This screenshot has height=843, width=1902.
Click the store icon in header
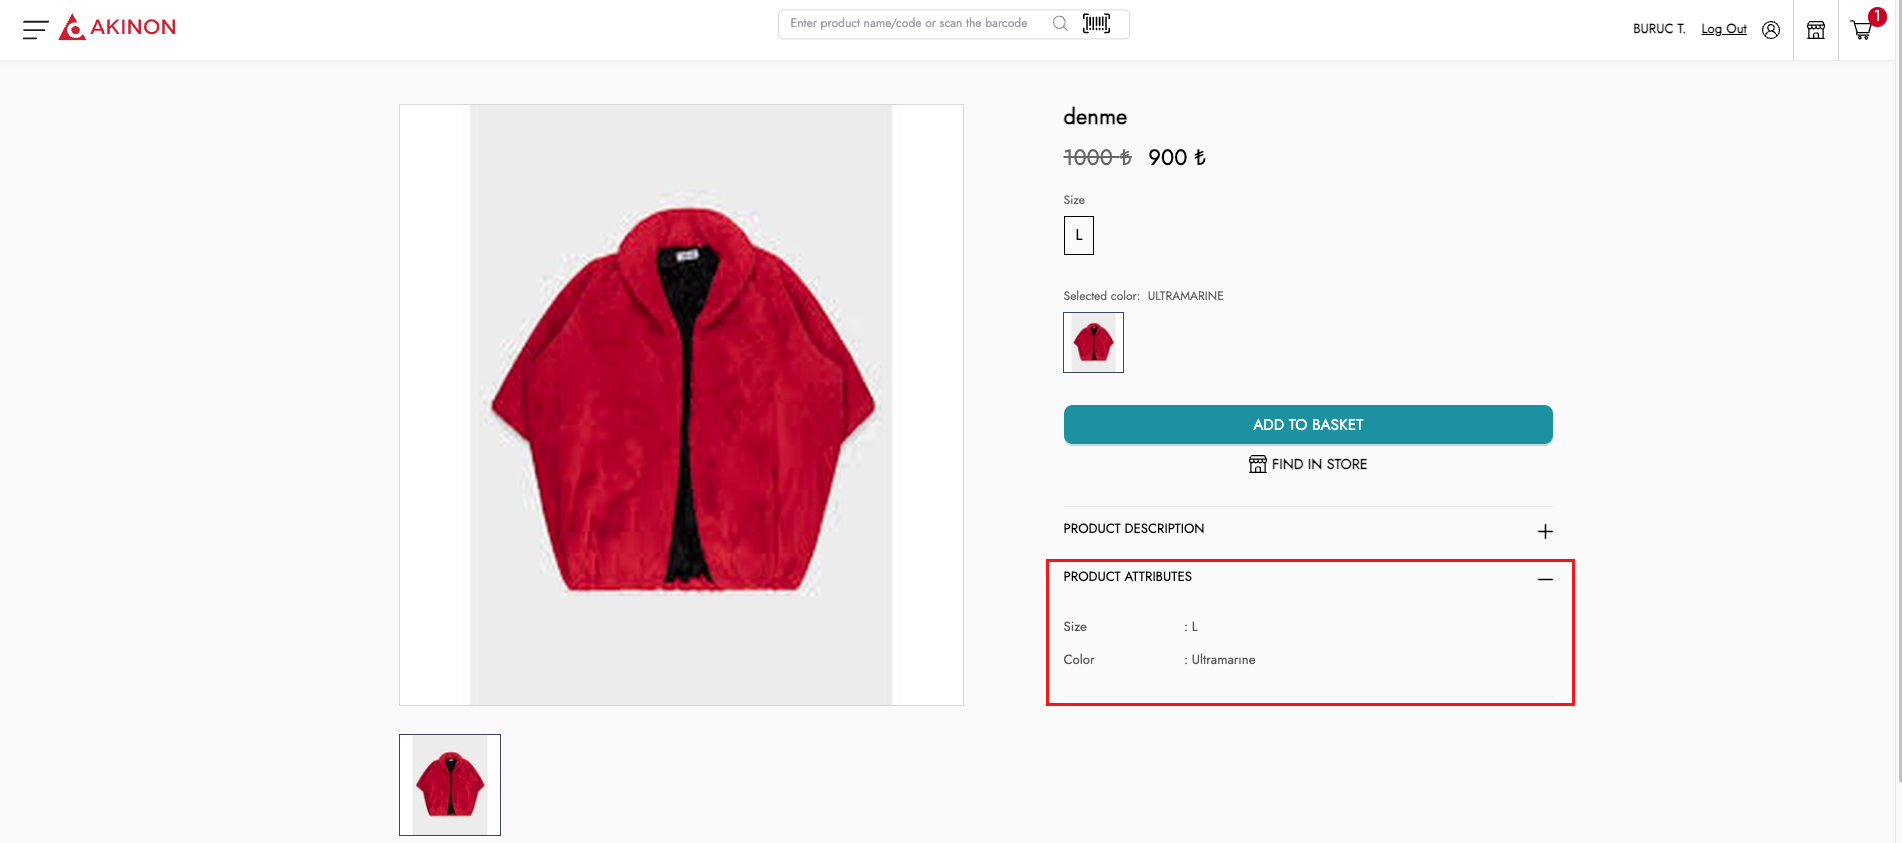click(1816, 30)
